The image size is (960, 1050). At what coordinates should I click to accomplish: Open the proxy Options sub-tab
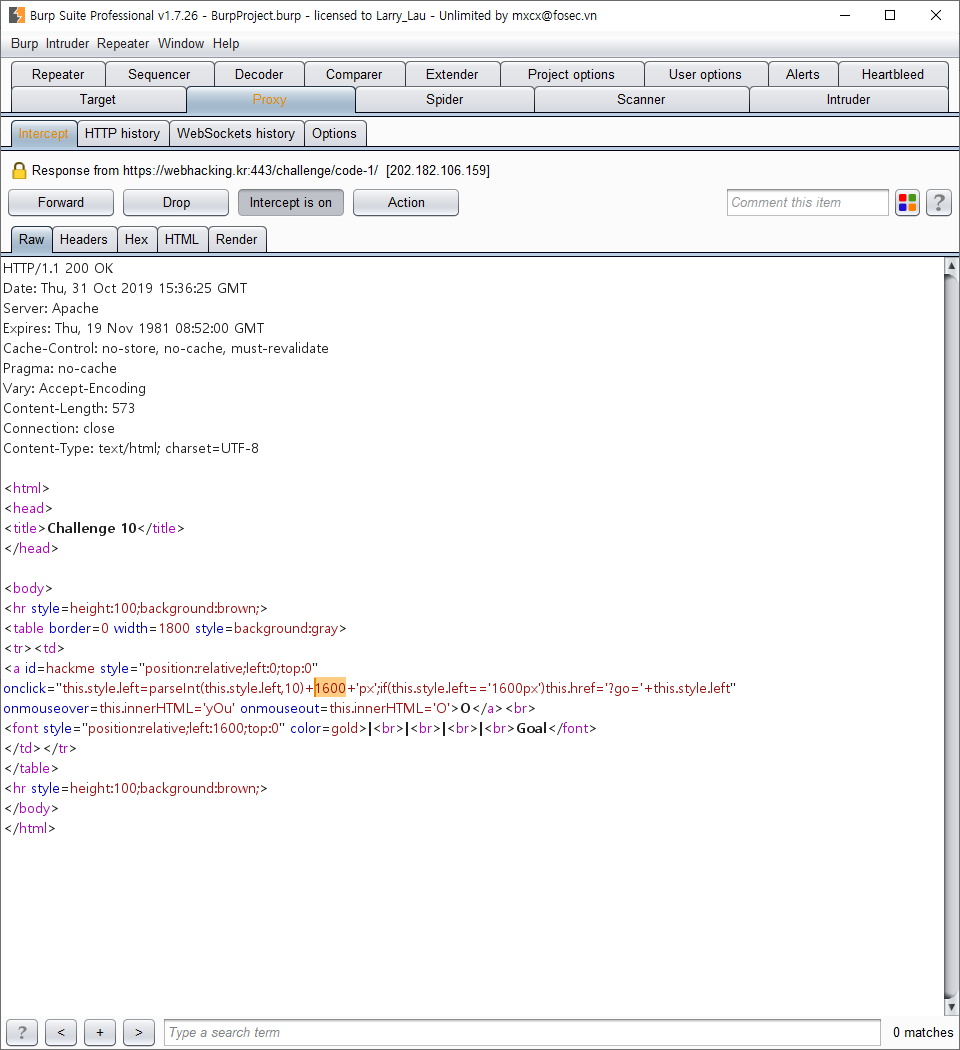point(334,133)
